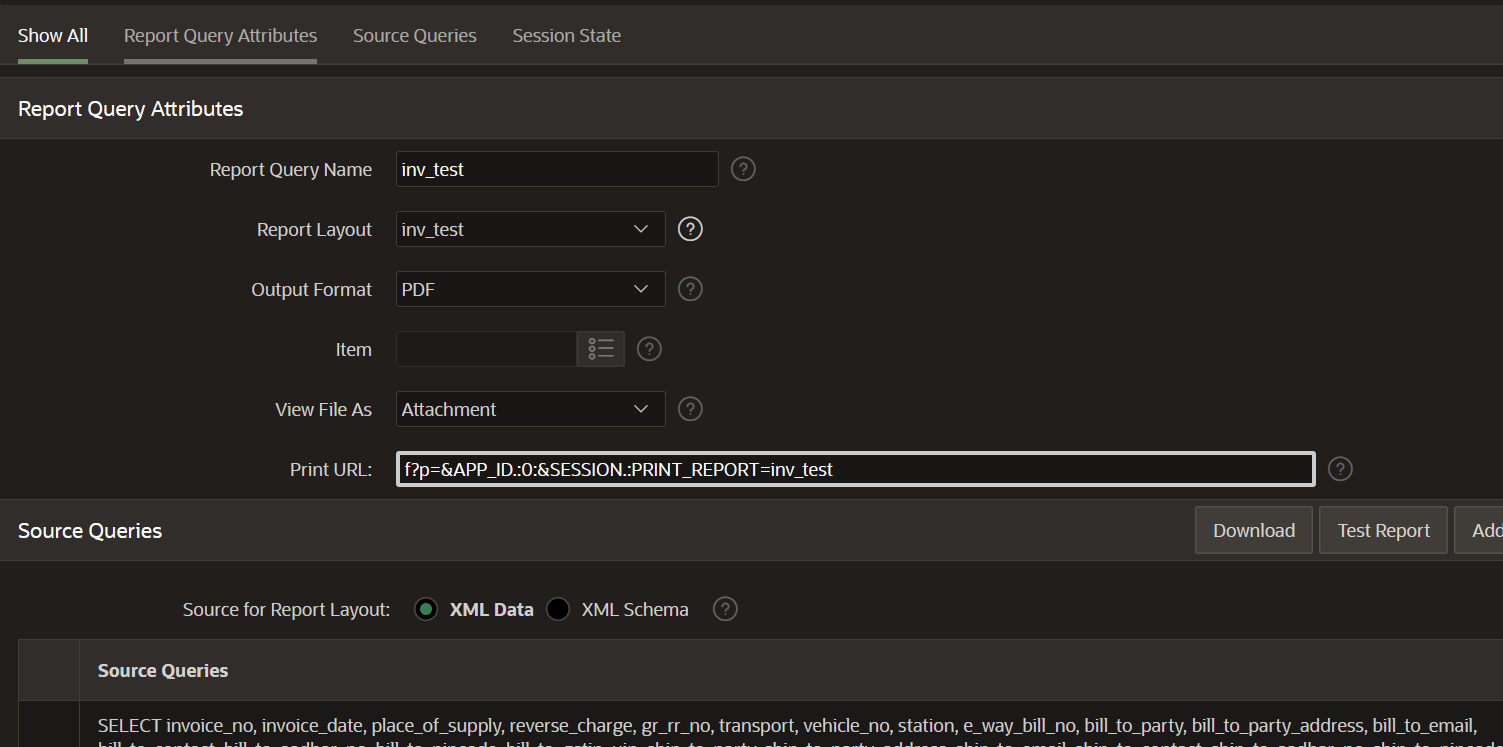Switch to the Show All tab

(x=53, y=36)
